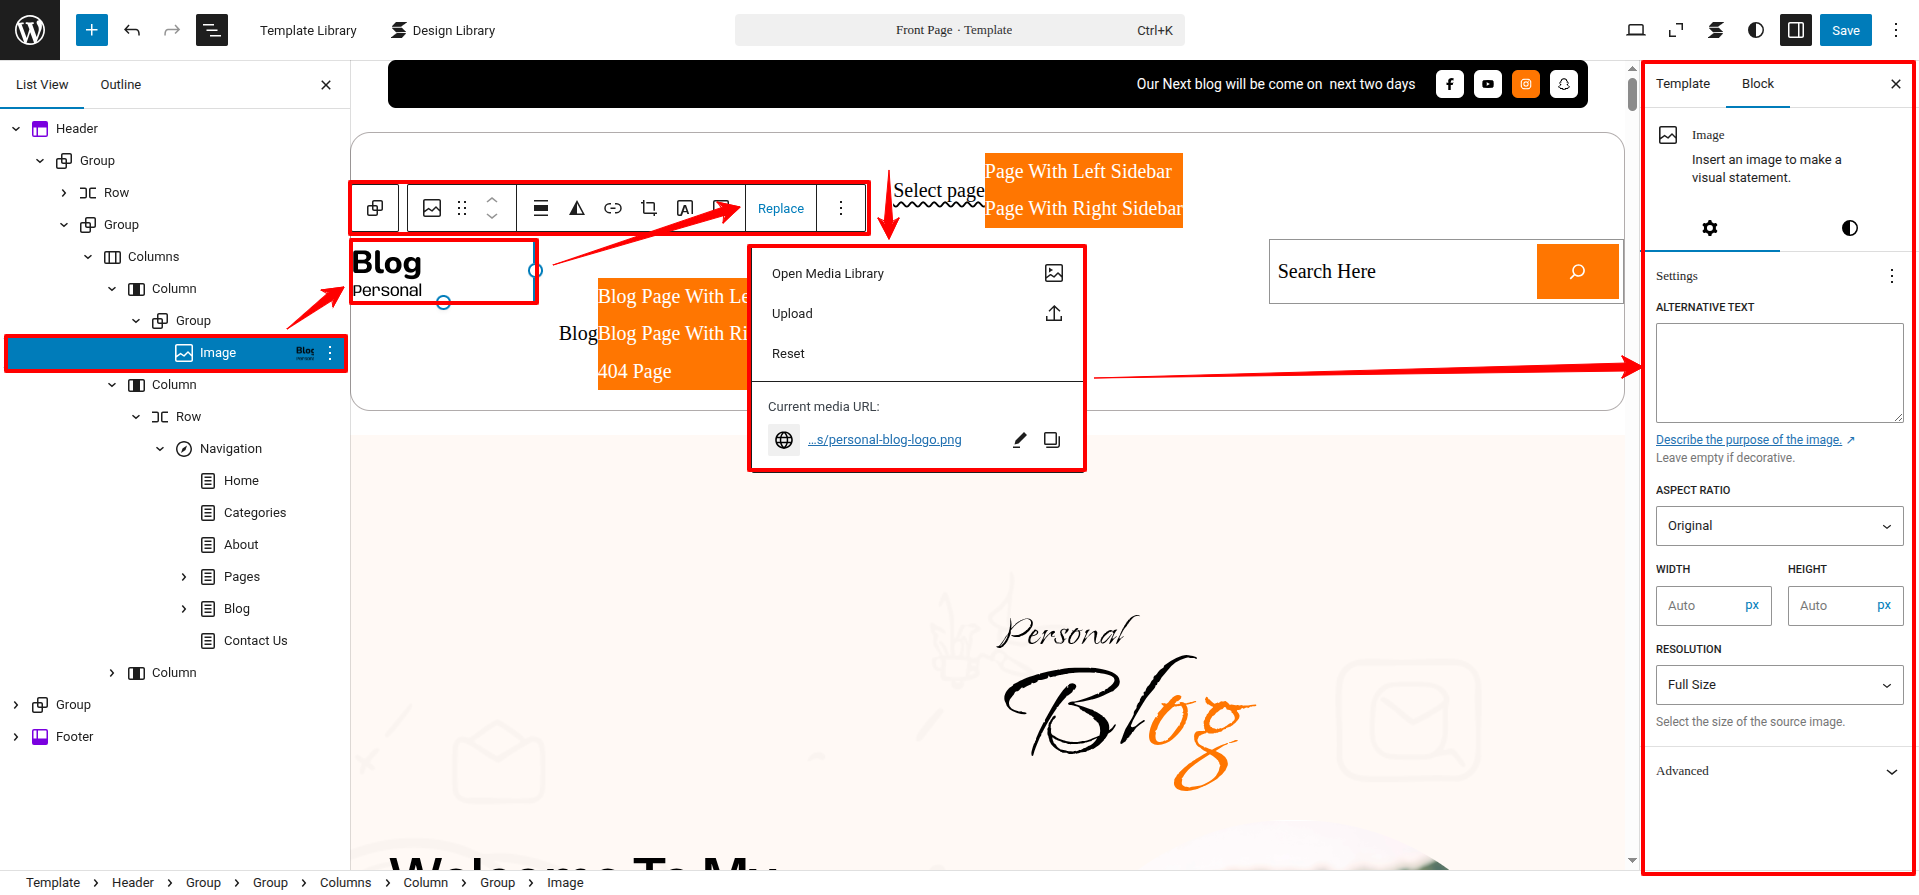Open the Aspect Ratio dropdown
This screenshot has height=895, width=1919.
1778,526
